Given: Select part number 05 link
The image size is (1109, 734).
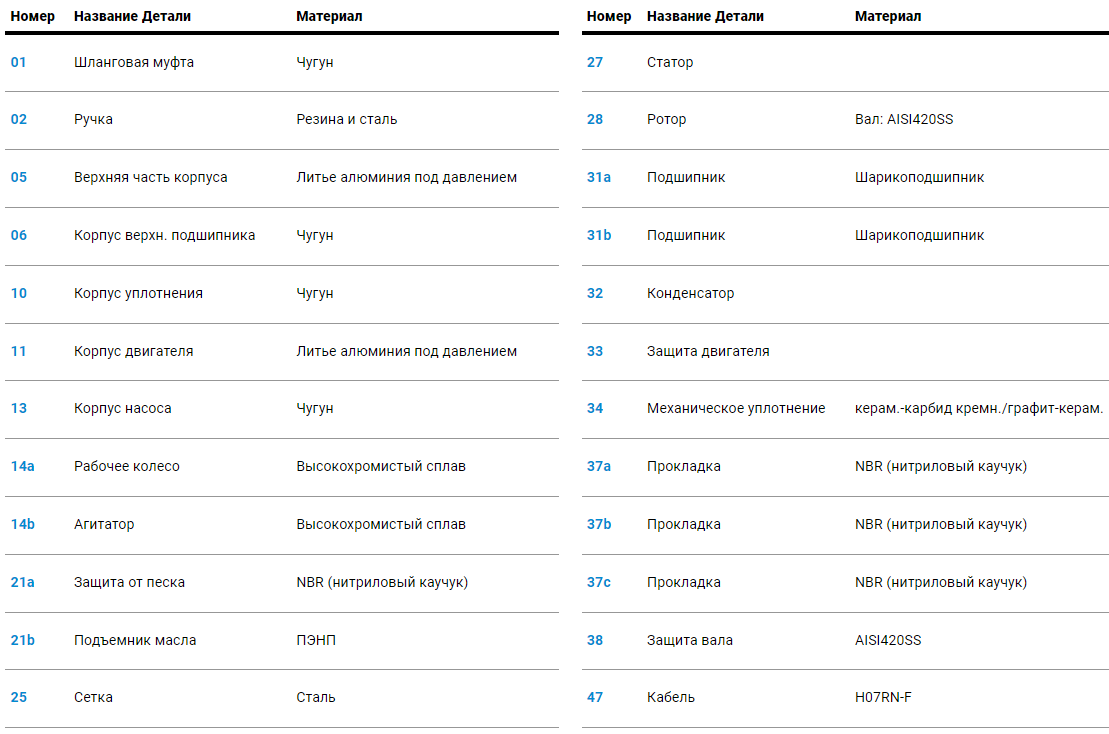Looking at the screenshot, I should 19,177.
